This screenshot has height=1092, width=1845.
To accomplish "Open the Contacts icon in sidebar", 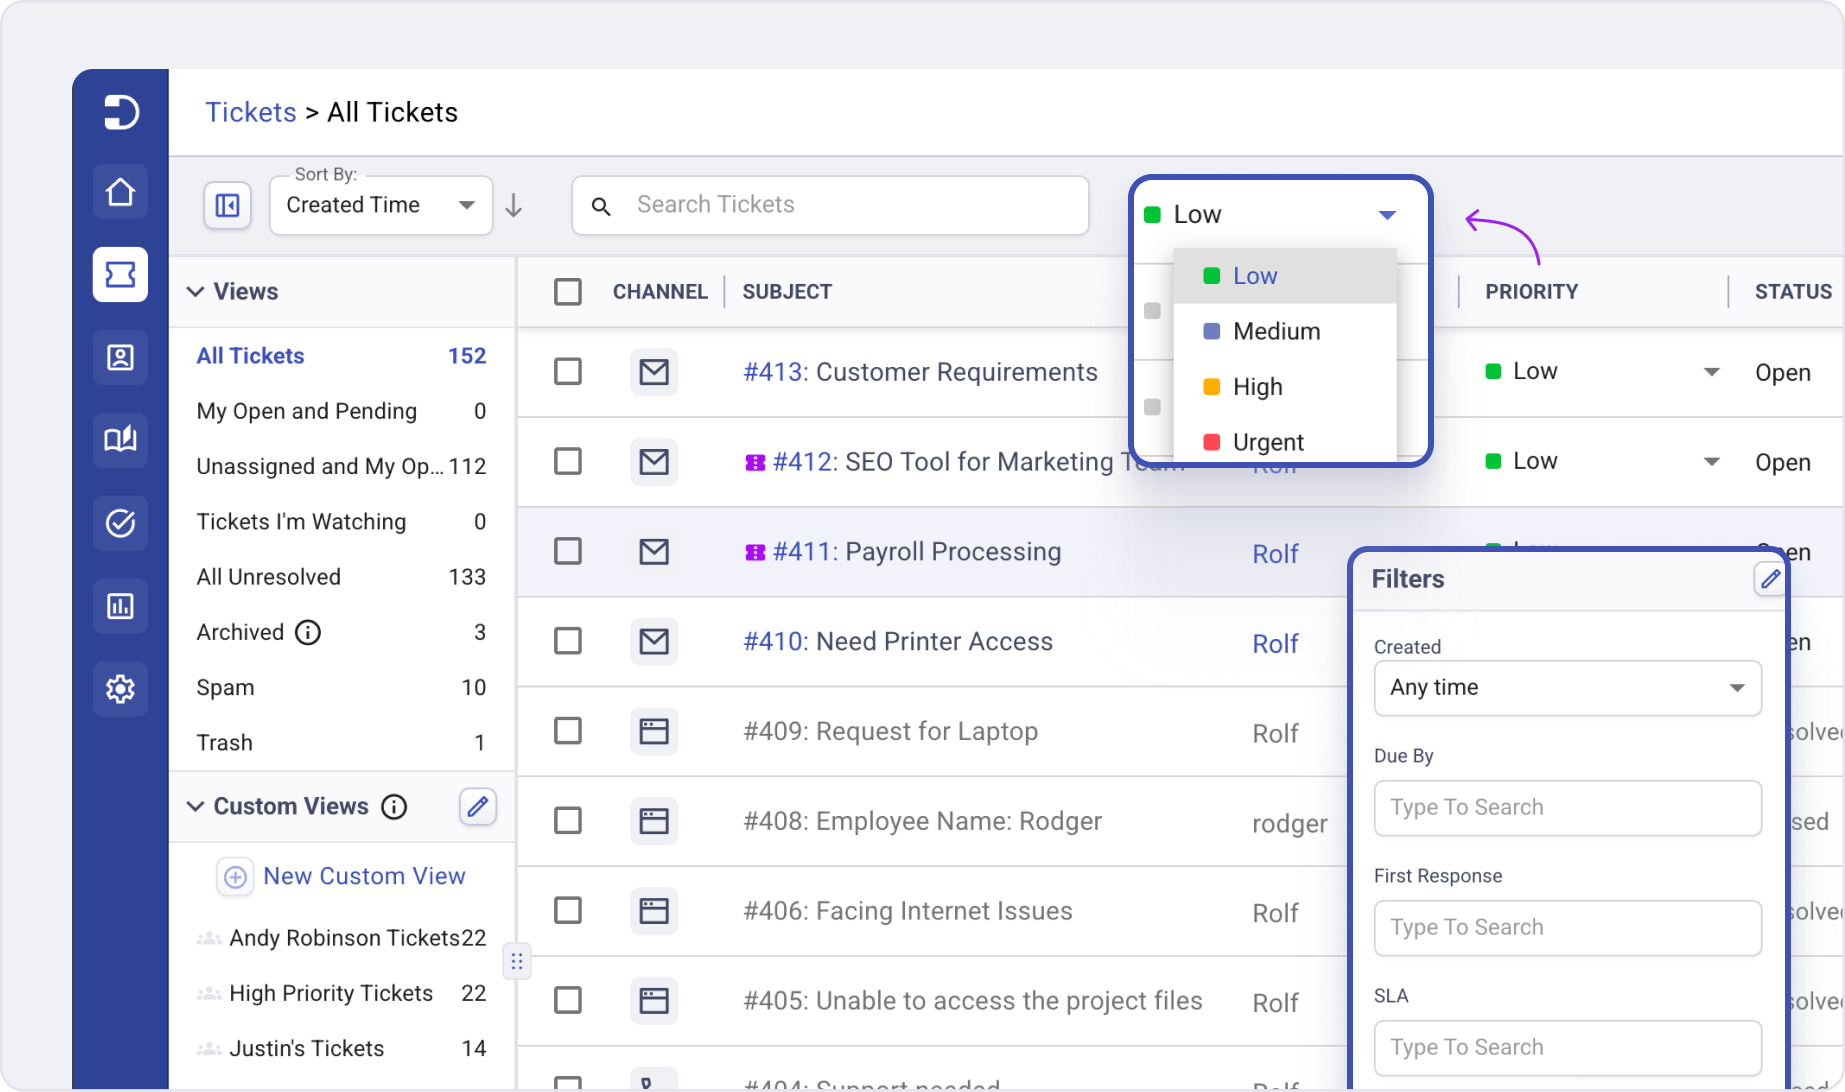I will 120,357.
